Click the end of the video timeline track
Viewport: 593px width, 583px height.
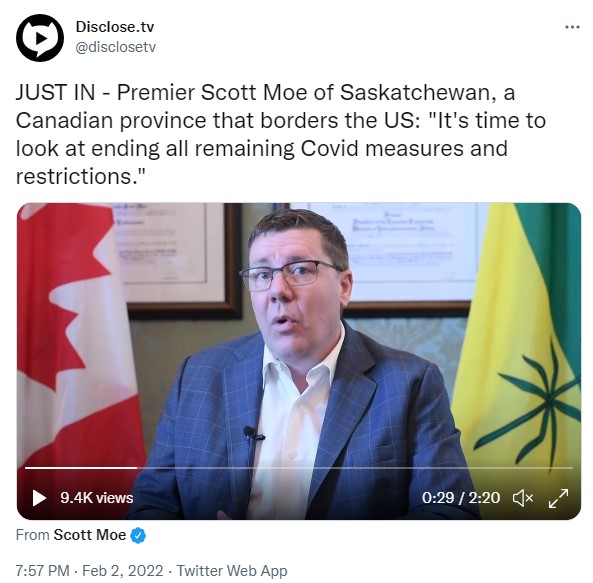pos(571,468)
